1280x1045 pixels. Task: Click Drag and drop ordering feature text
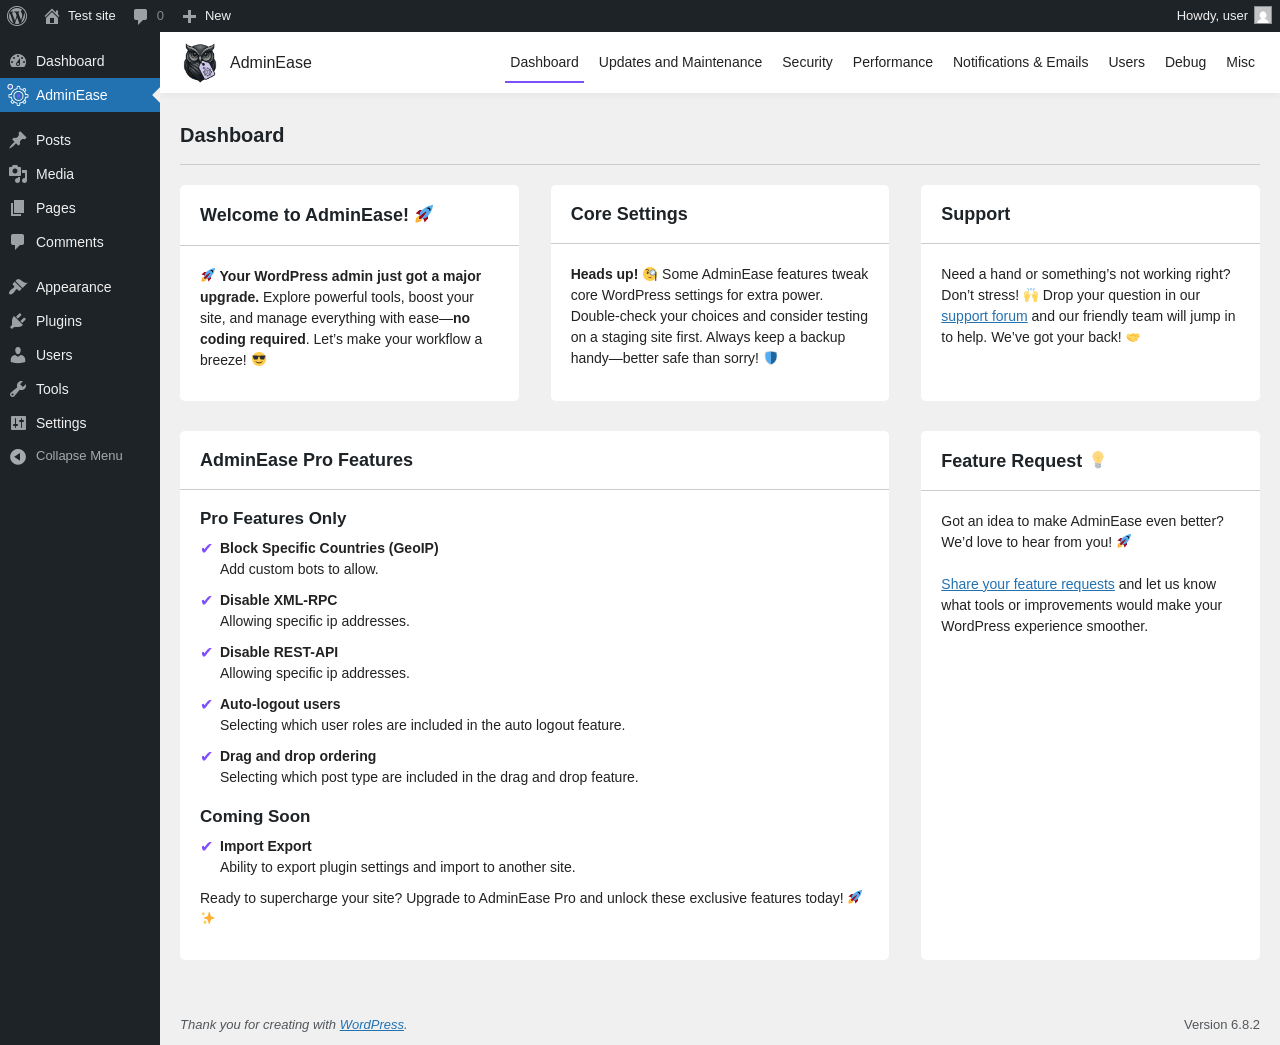coord(298,756)
